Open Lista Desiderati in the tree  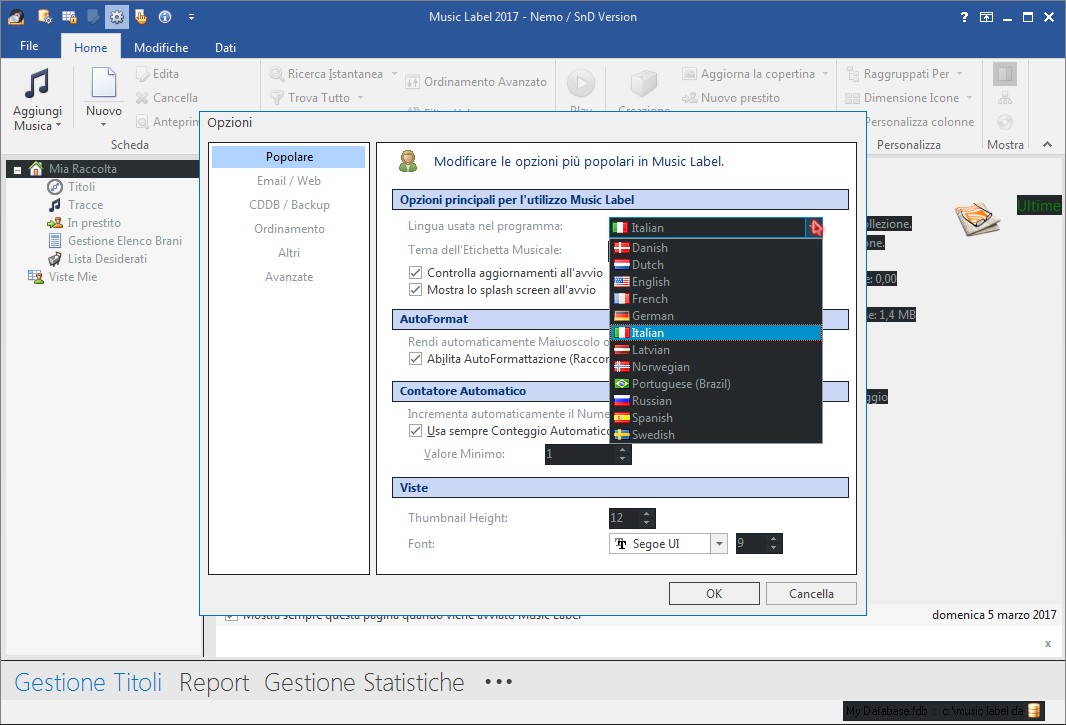(x=107, y=259)
